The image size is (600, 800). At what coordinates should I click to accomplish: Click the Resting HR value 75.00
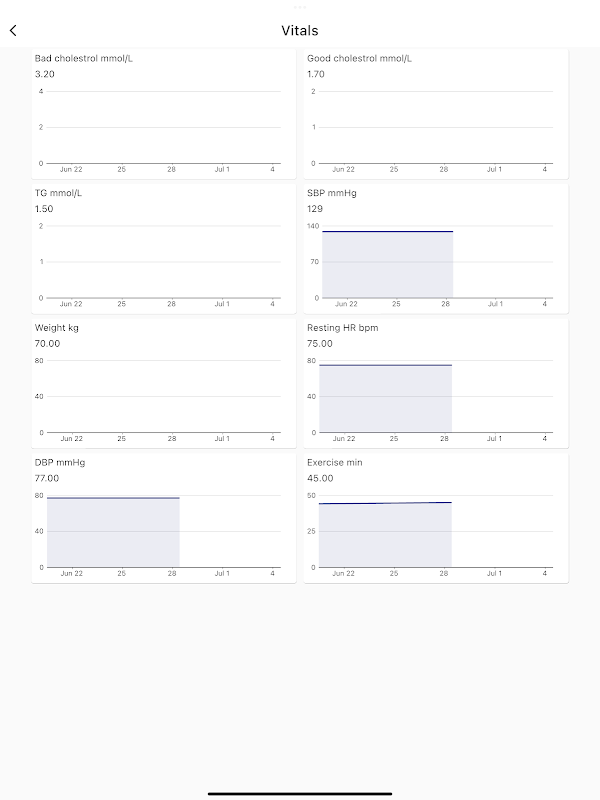click(x=320, y=343)
